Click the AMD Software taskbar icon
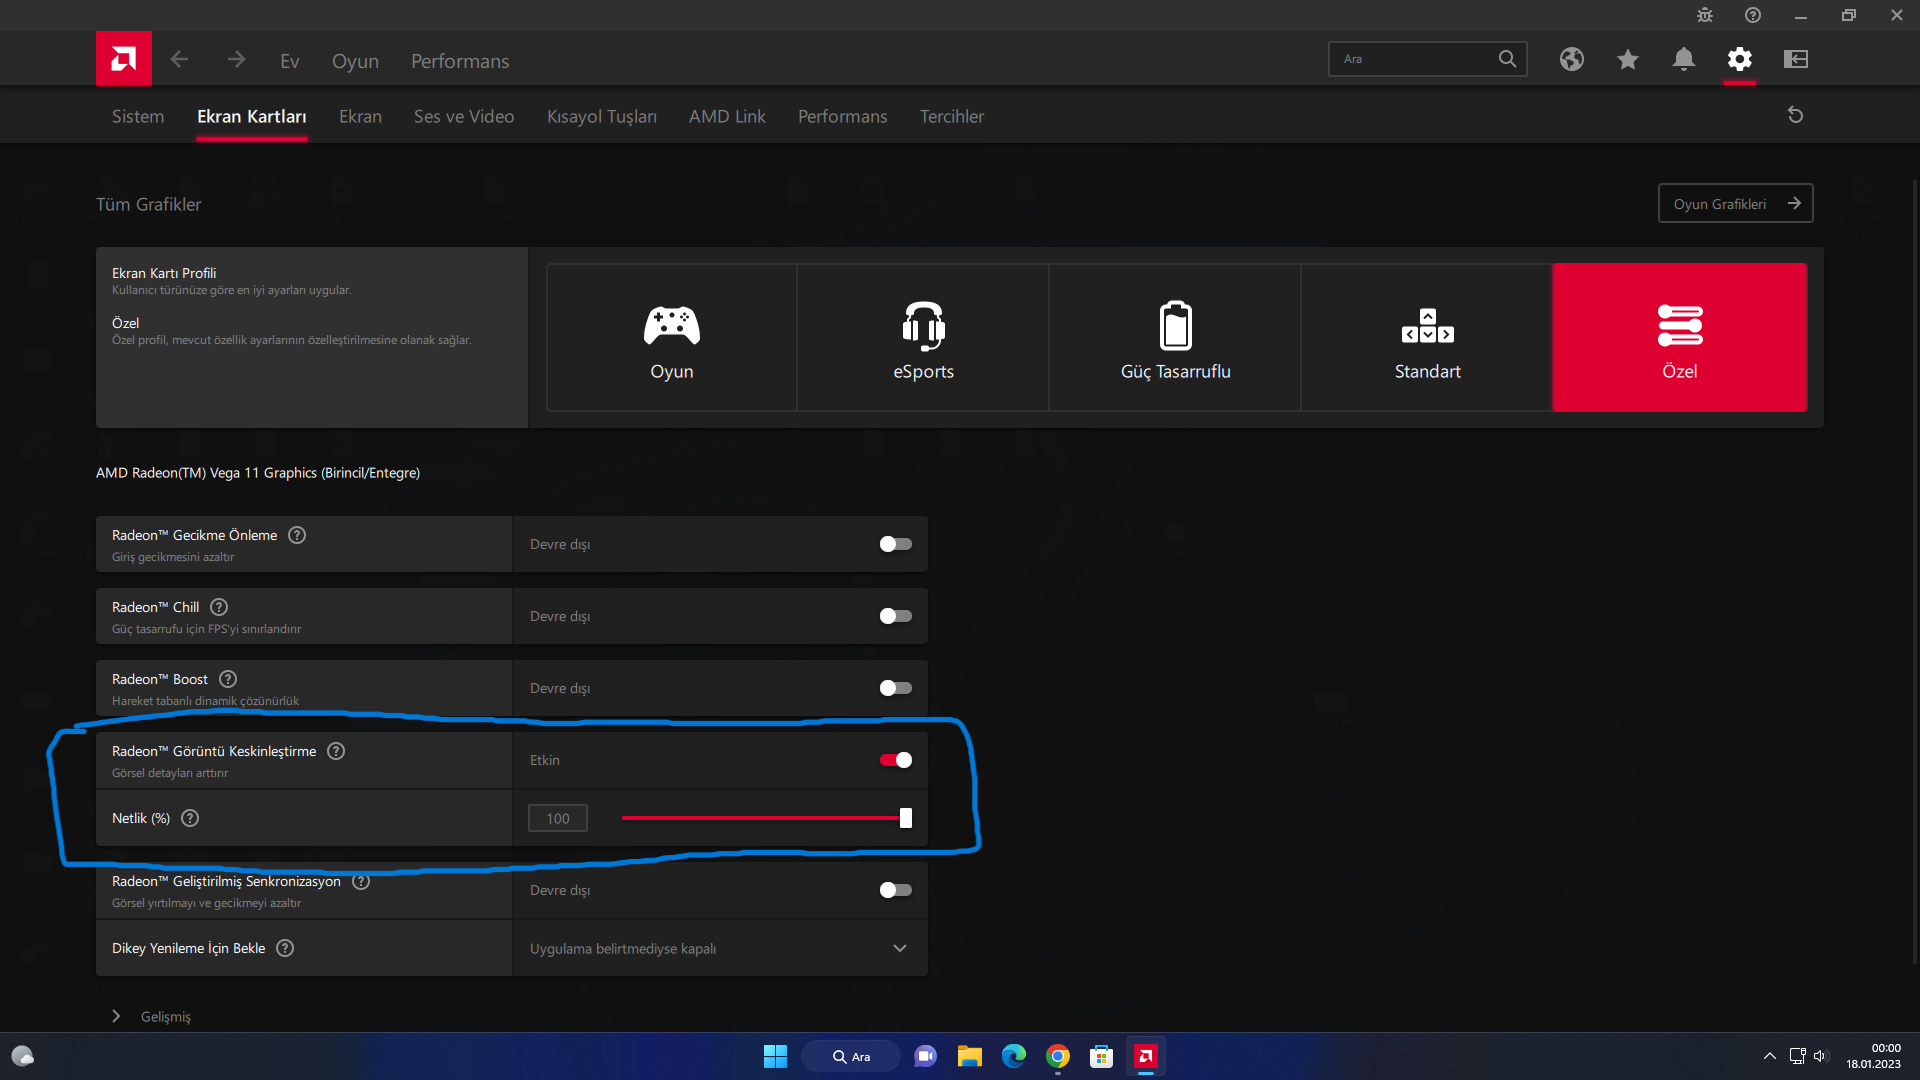The width and height of the screenshot is (1920, 1080). point(1146,1056)
